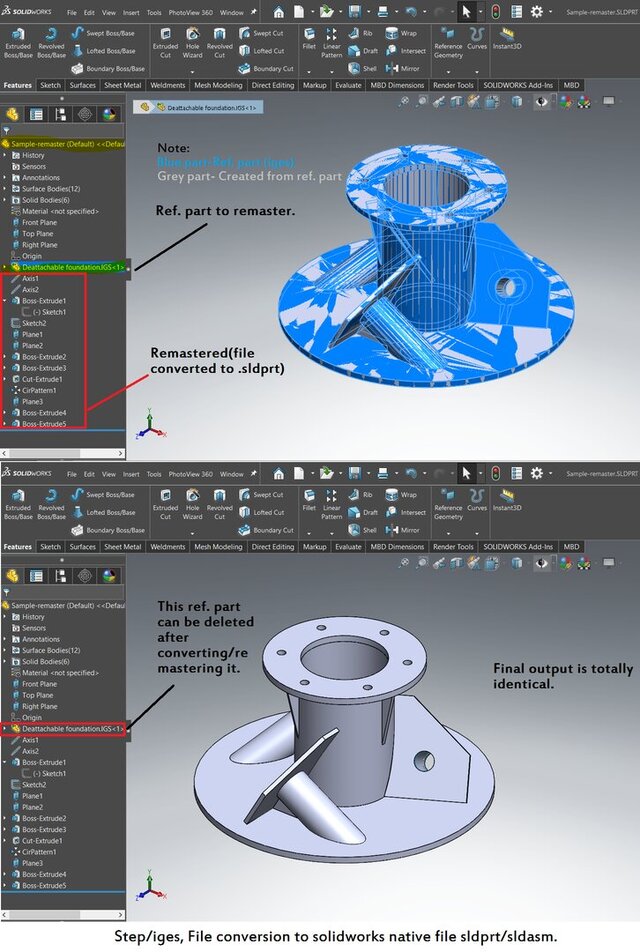
Task: Select Swept Cut in the upper window
Action: click(x=261, y=33)
